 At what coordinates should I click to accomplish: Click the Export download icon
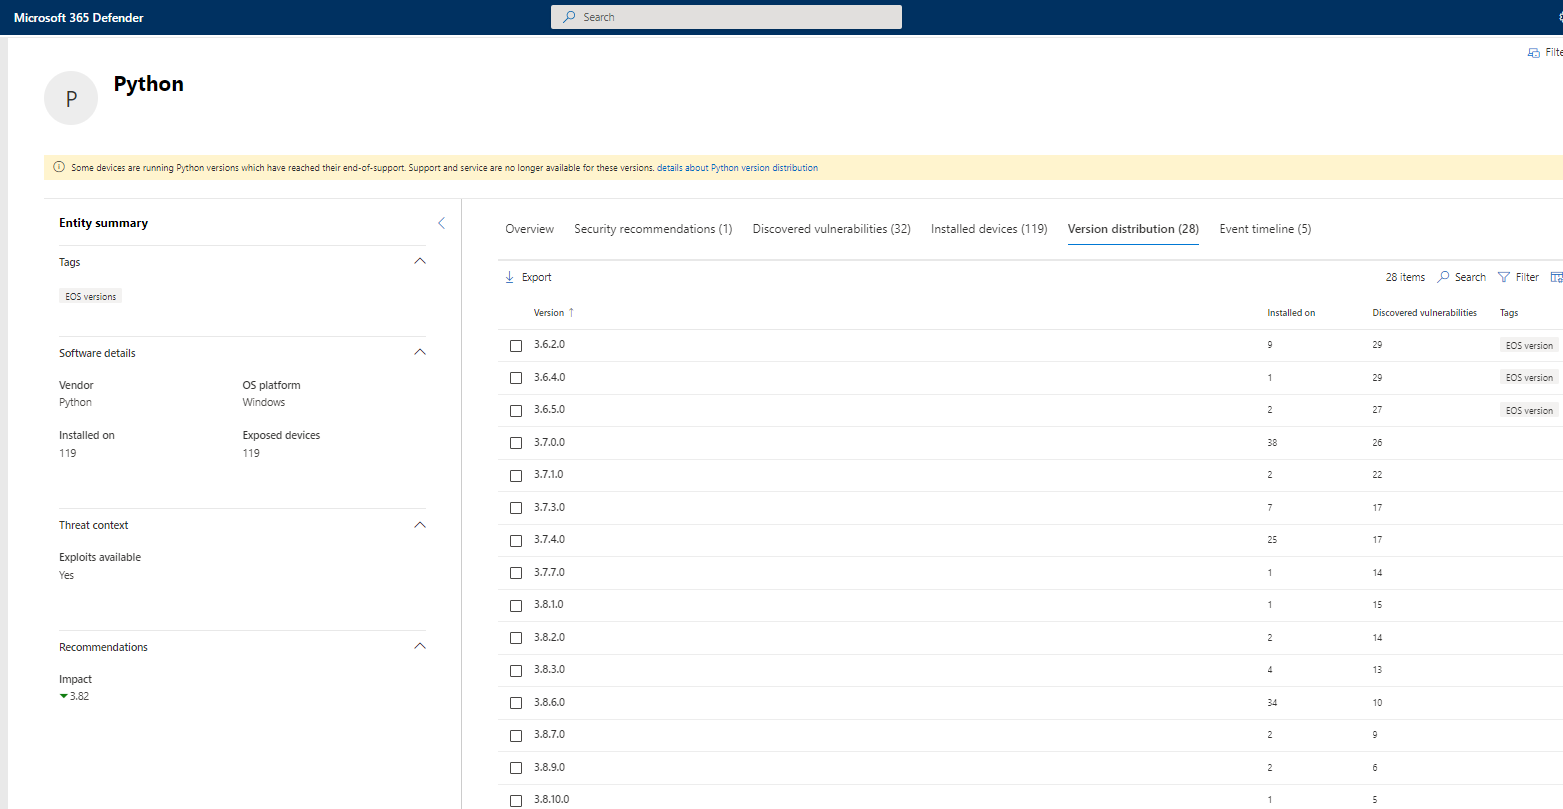point(510,277)
